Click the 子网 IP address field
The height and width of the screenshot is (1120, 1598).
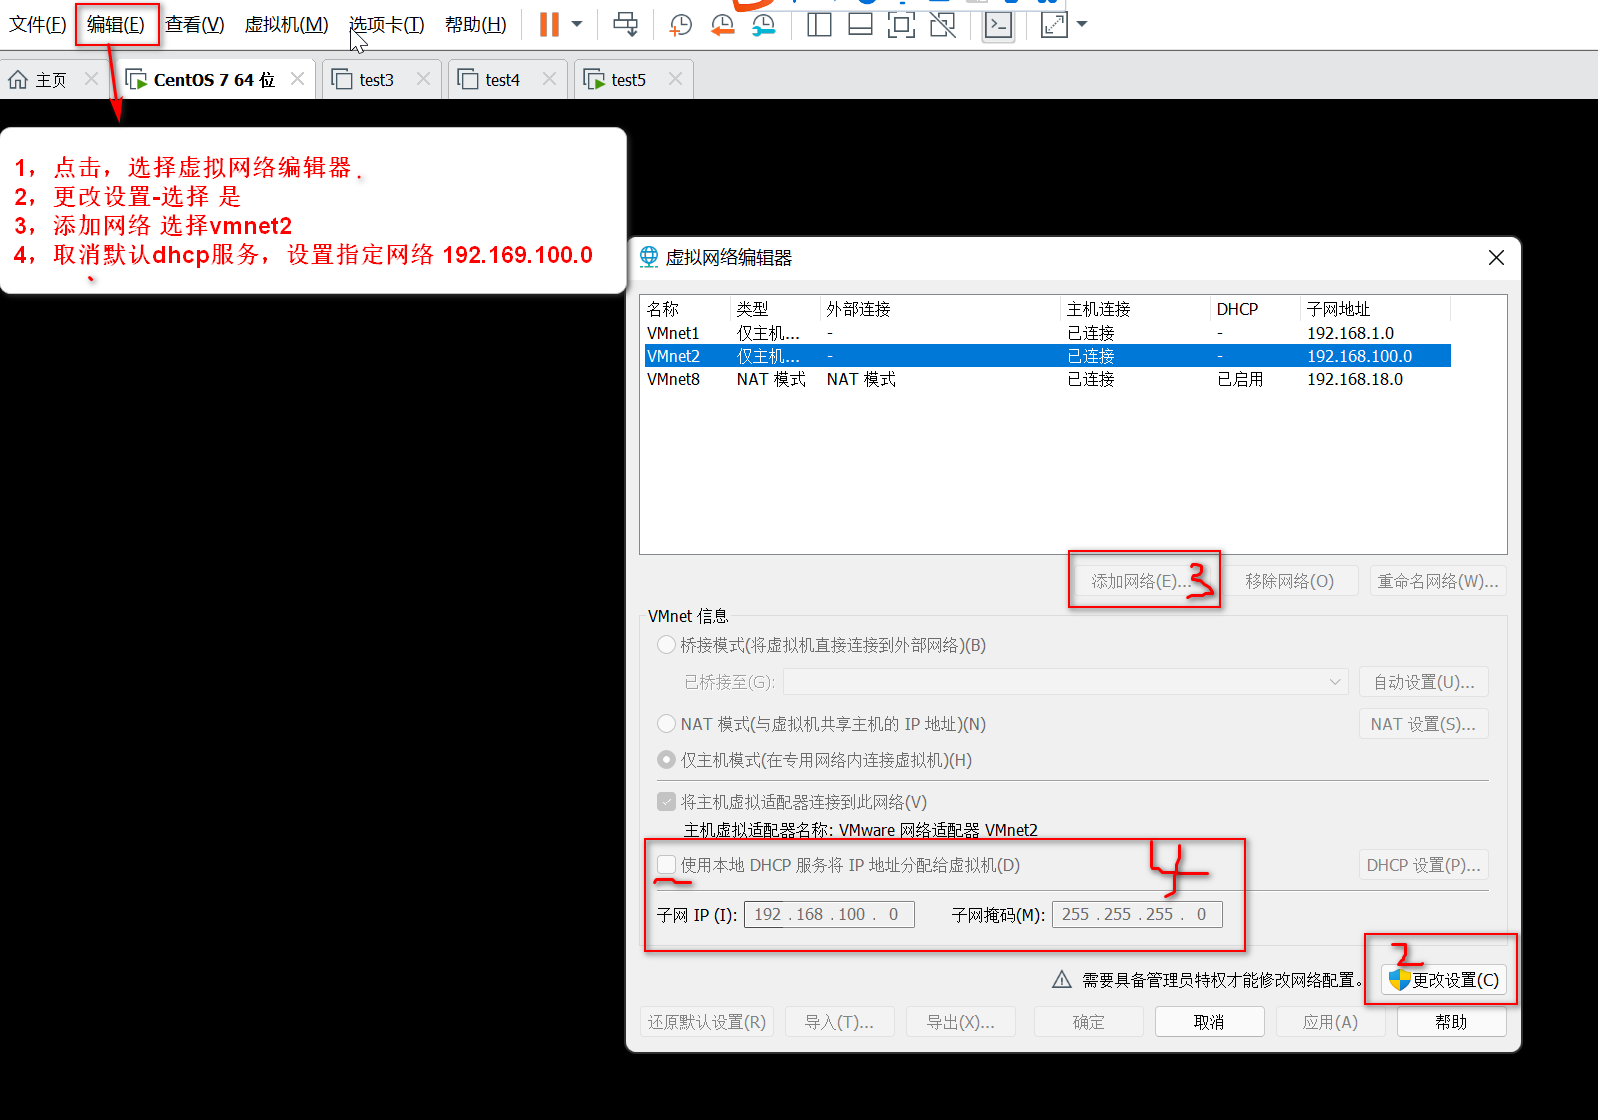[x=829, y=914]
